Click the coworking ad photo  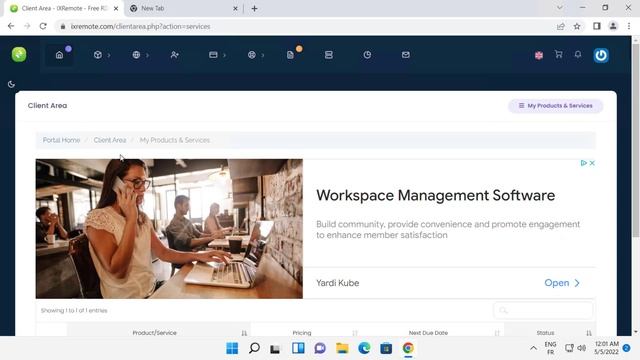(169, 229)
